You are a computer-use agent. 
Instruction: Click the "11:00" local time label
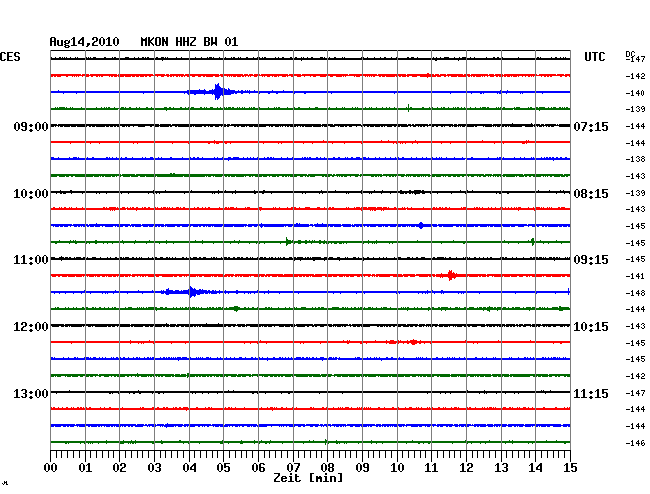click(x=31, y=260)
